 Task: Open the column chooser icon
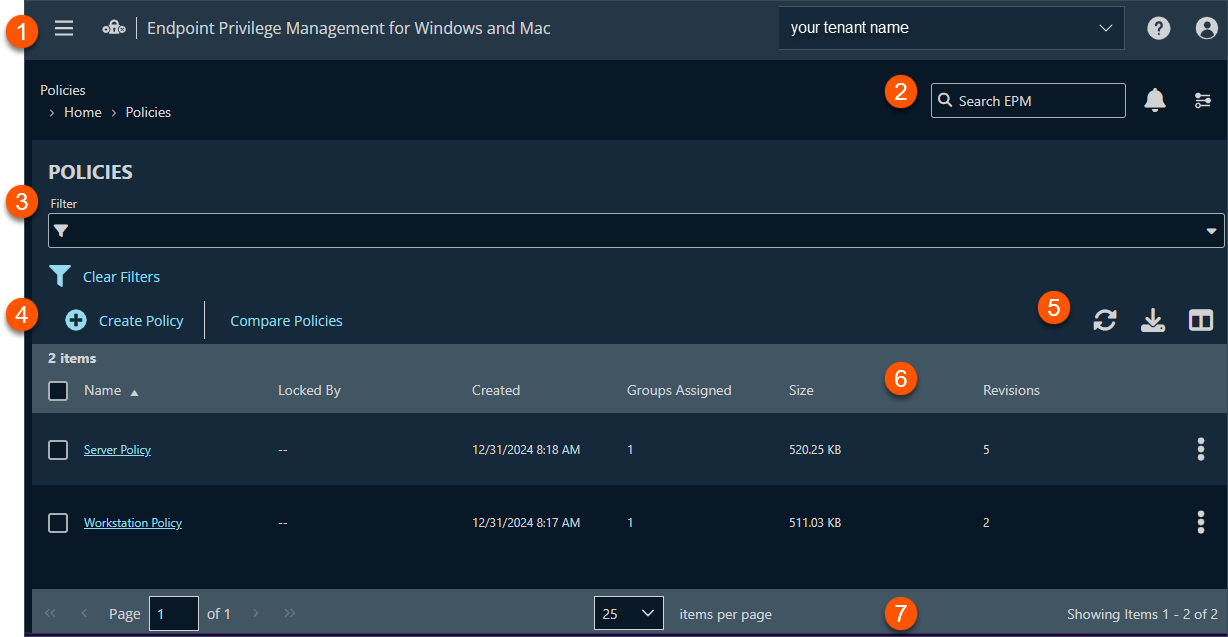coord(1201,320)
